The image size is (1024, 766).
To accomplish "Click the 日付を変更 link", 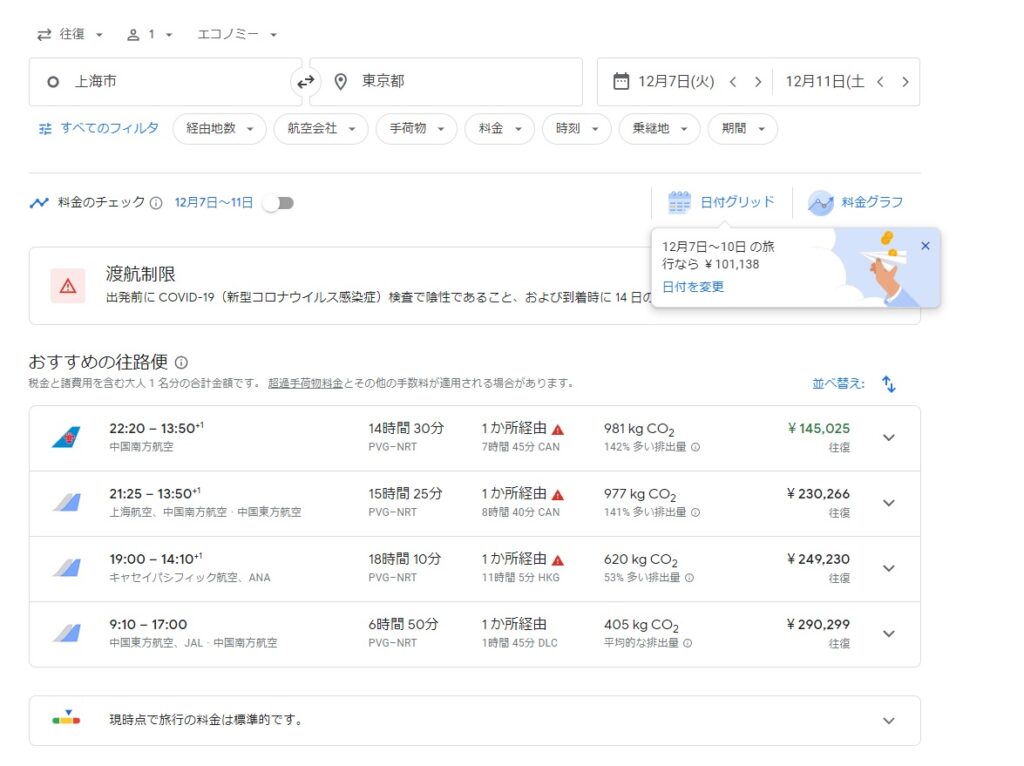I will (693, 287).
